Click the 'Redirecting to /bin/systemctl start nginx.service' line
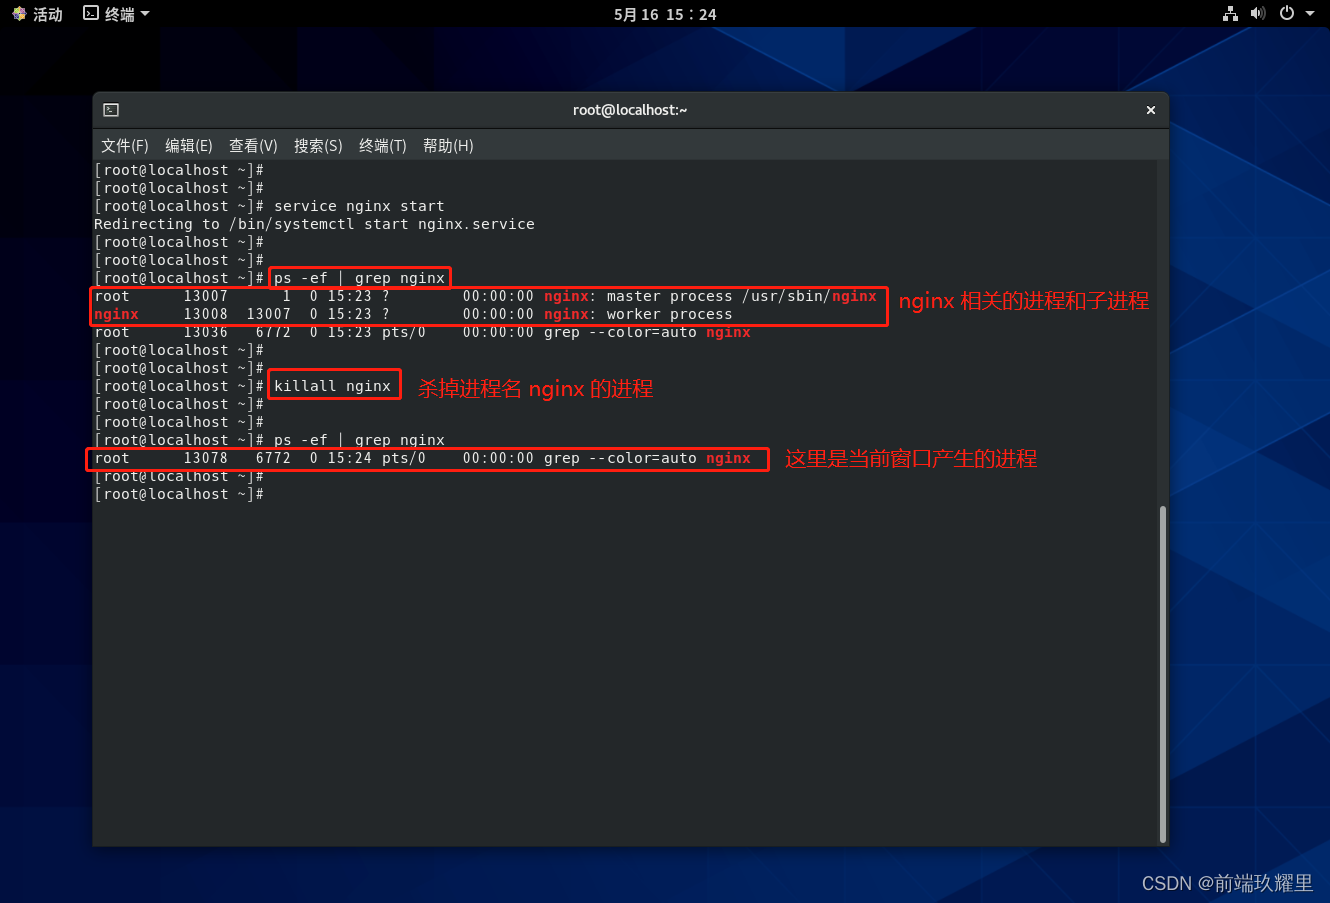Viewport: 1330px width, 903px height. pyautogui.click(x=314, y=224)
